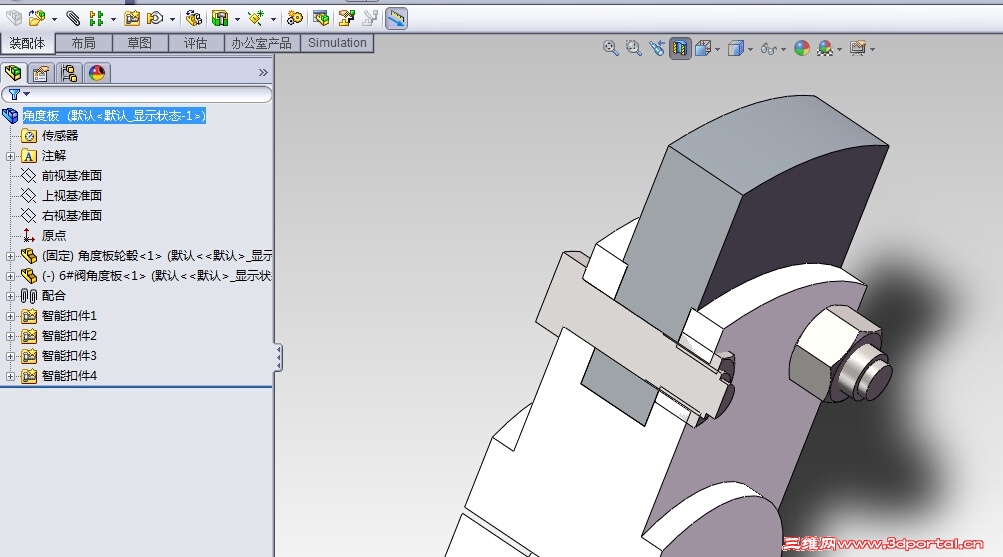Screen dimensions: 1003x557
Task: Click the View Orientation cube icon
Action: pos(703,48)
